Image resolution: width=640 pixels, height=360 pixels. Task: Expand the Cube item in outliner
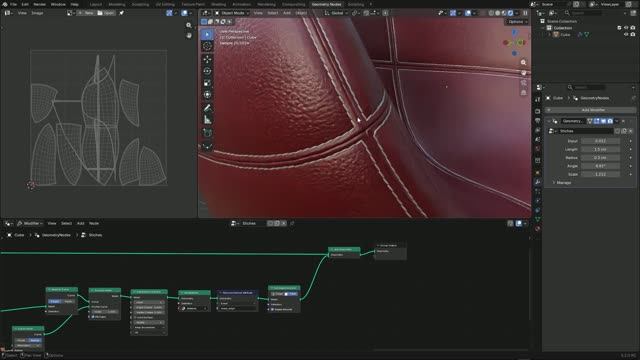point(550,35)
